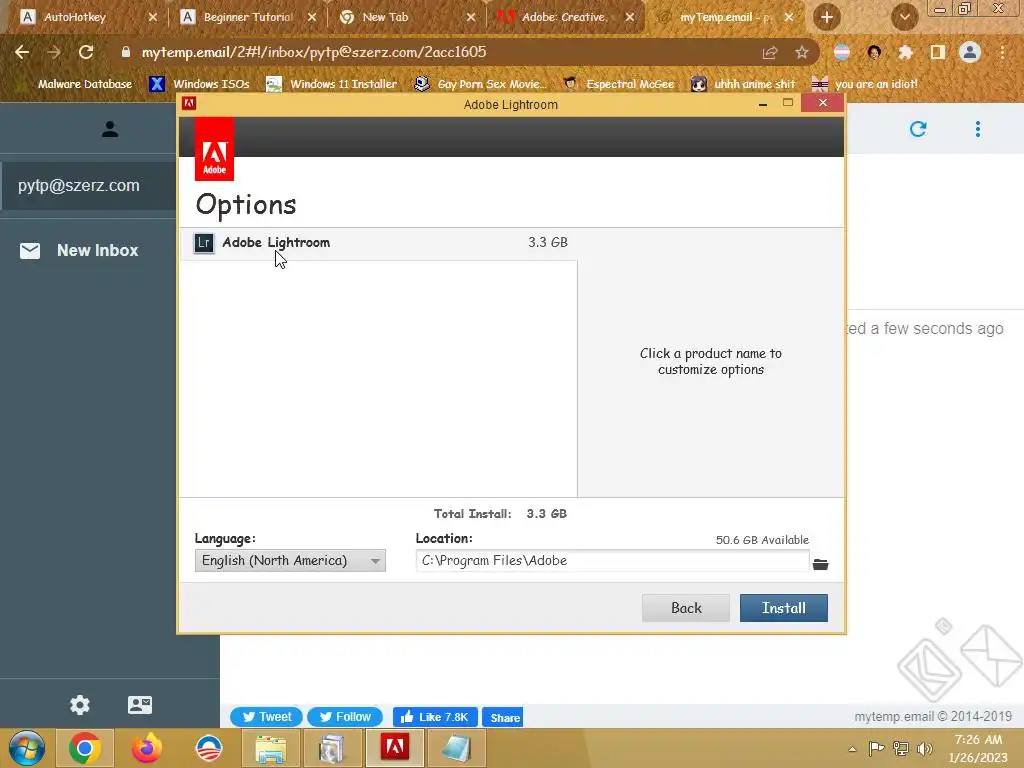Select the Adobe Lightroom product row

point(378,243)
